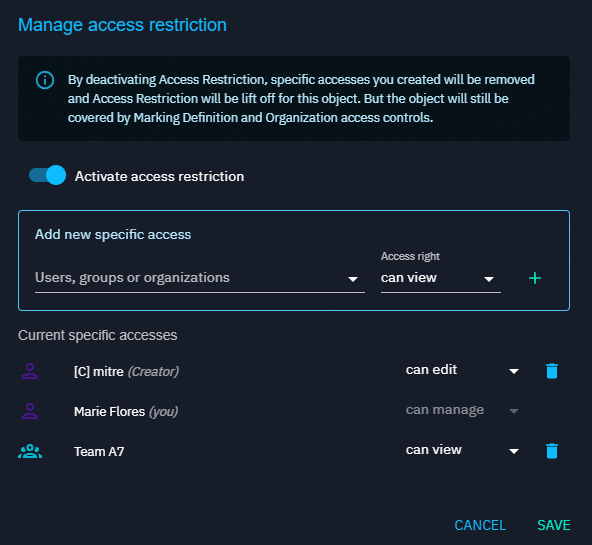Delete the [C] mitre specific access
The image size is (592, 545).
coord(552,371)
